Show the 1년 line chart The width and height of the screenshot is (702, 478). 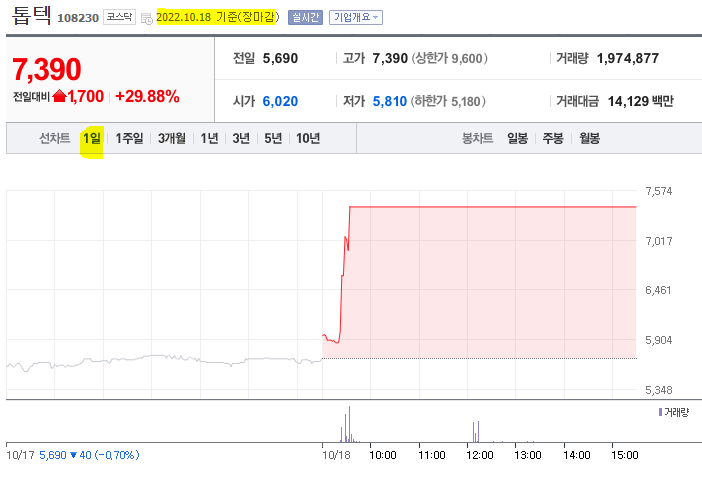[209, 138]
